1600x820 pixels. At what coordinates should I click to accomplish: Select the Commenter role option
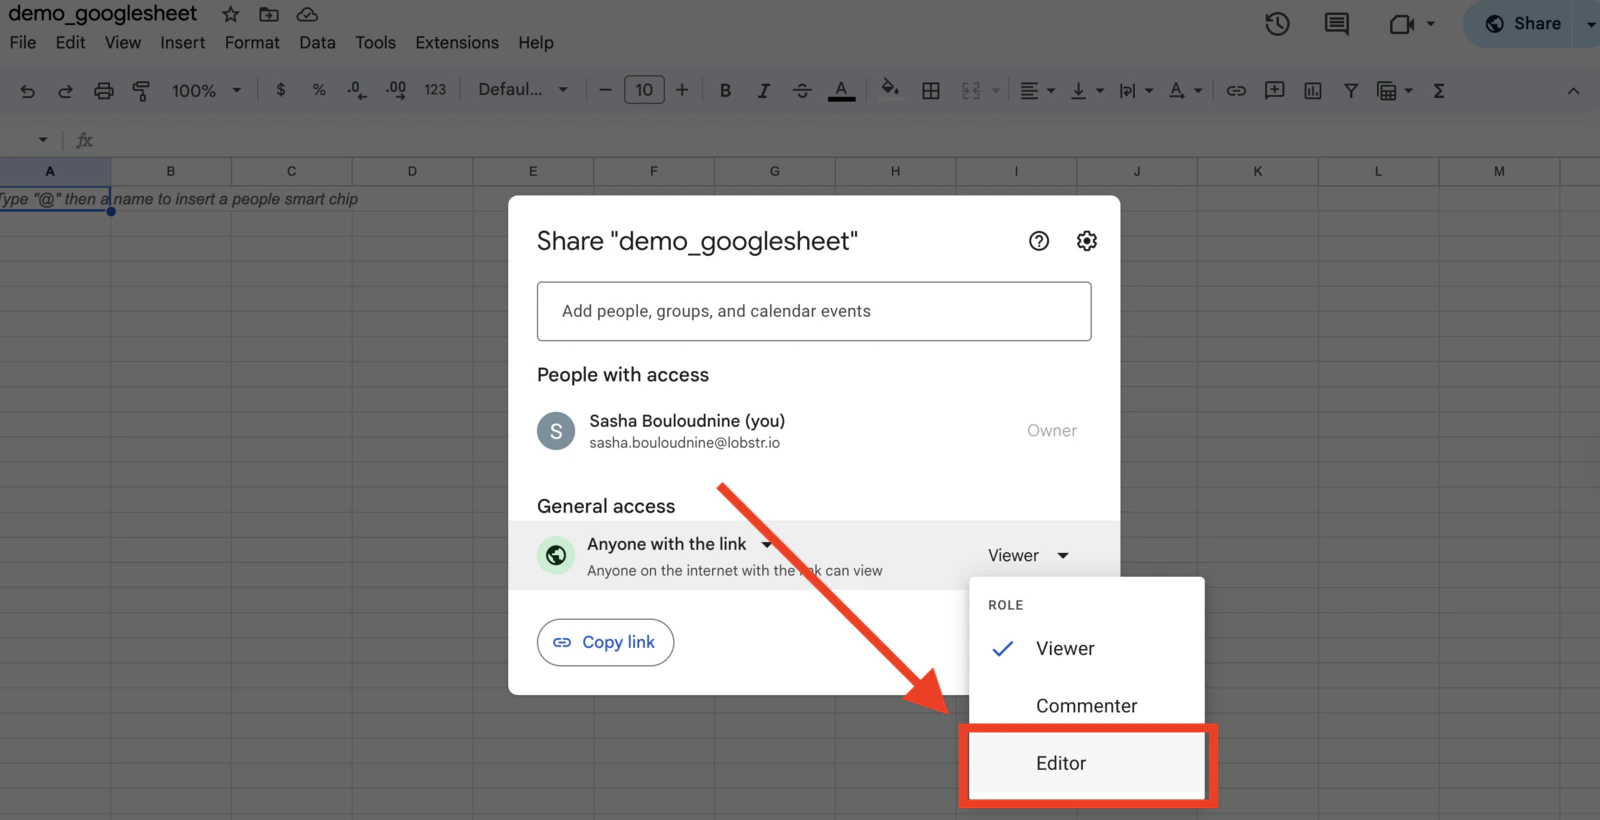pyautogui.click(x=1087, y=706)
